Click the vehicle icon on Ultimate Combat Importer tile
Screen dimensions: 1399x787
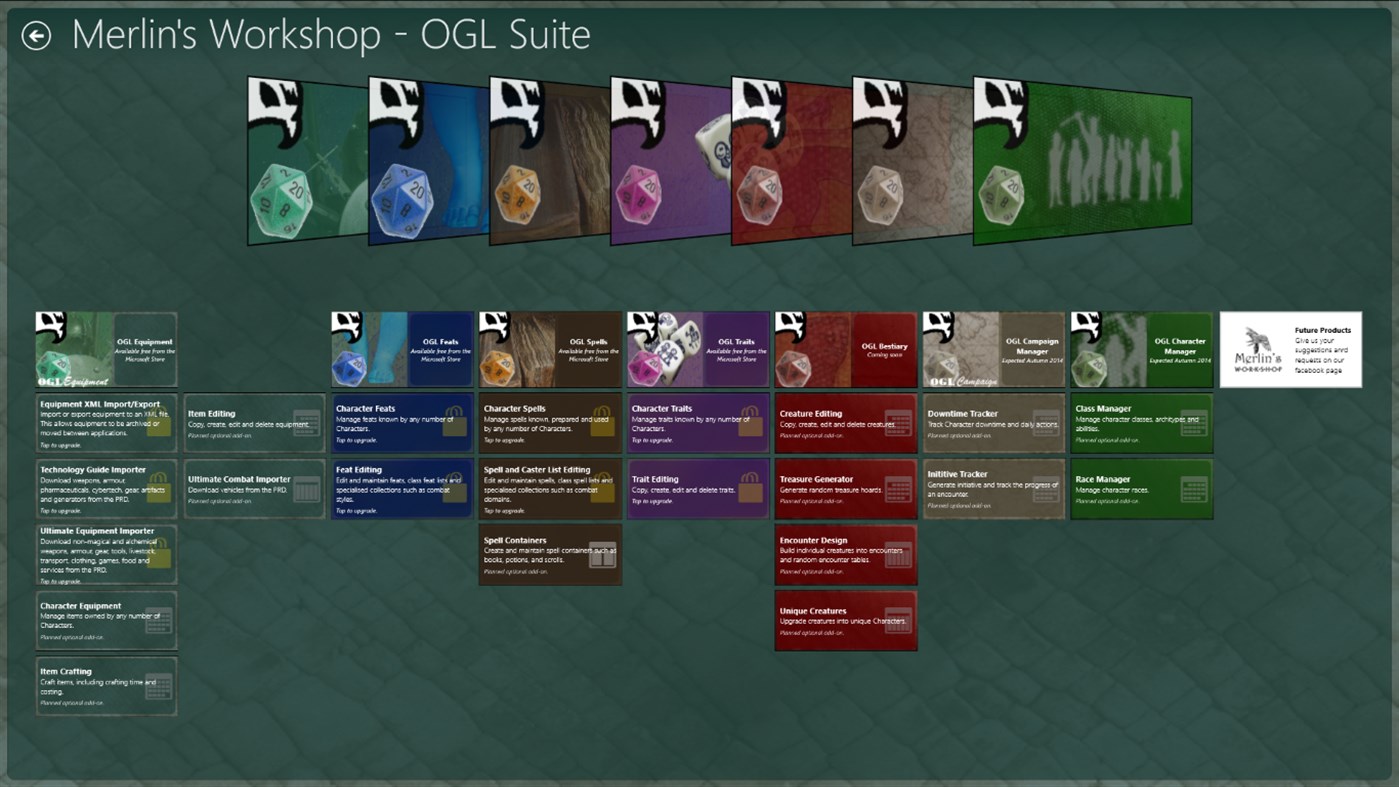coord(306,490)
